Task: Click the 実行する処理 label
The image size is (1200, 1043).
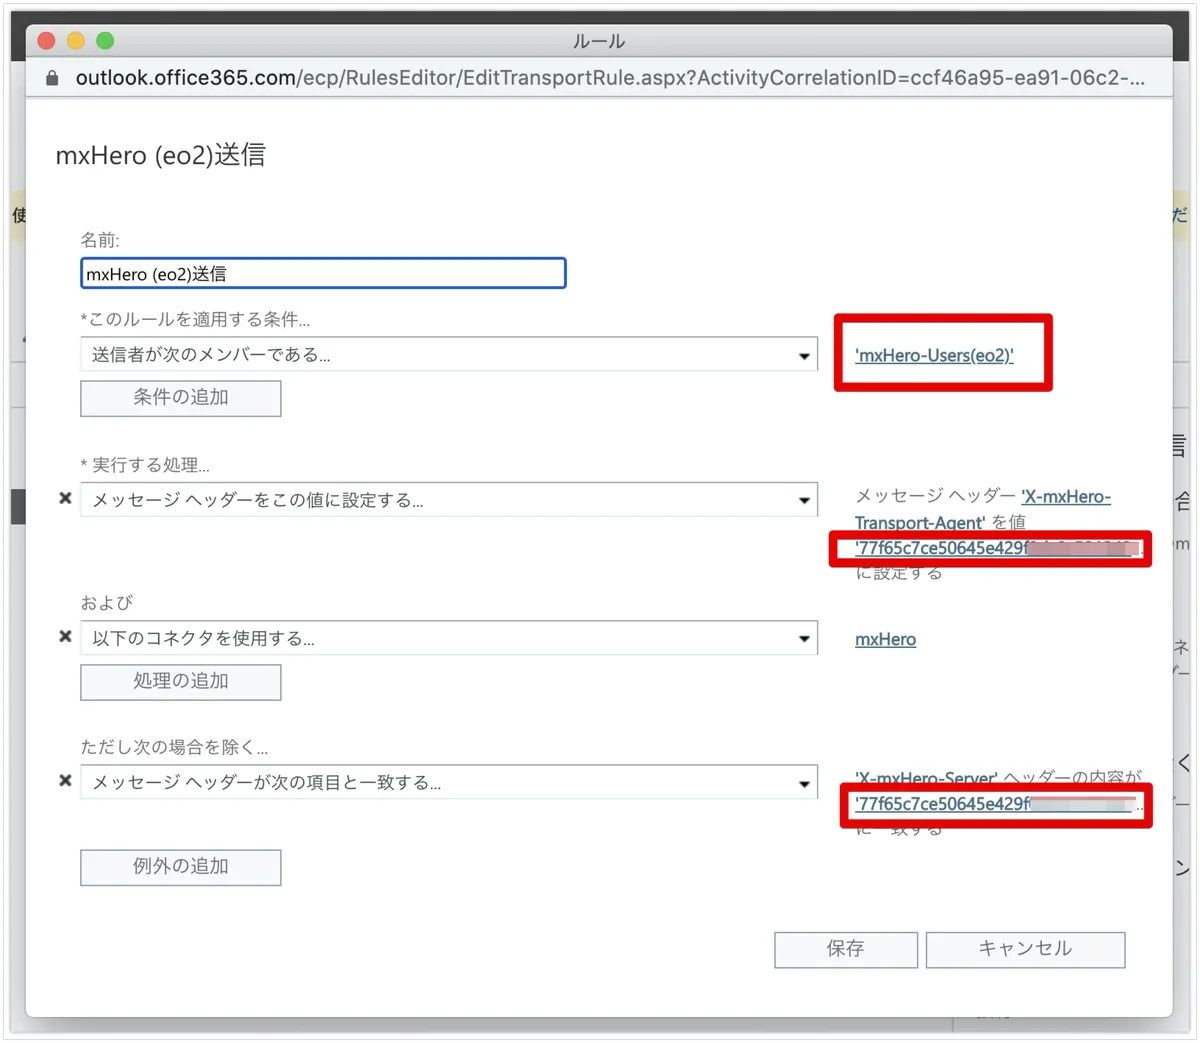Action: [146, 465]
